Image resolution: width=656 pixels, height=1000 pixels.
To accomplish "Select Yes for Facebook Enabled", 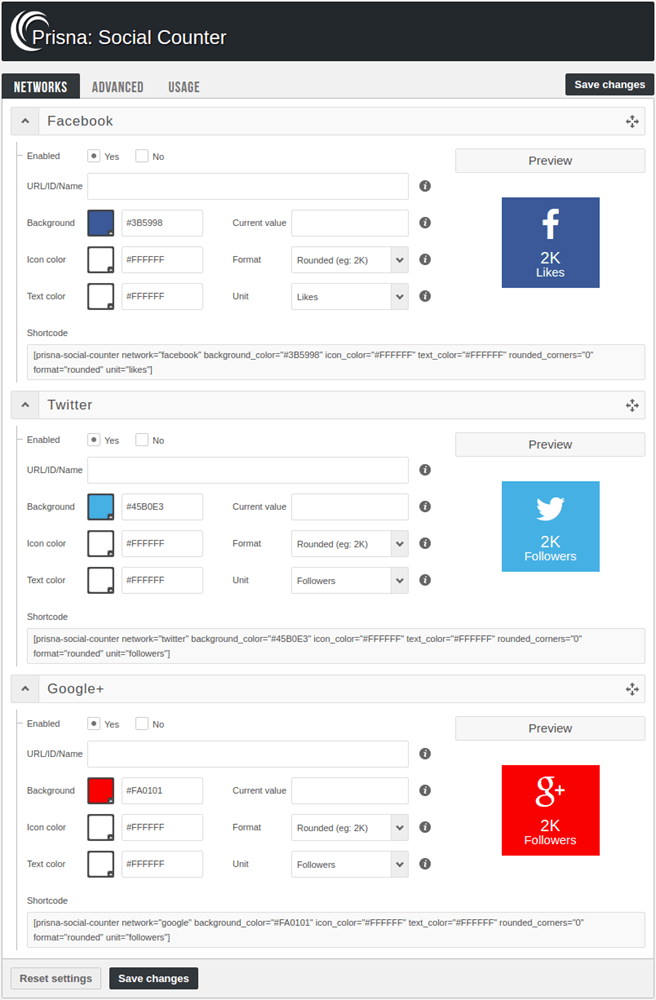I will (x=94, y=156).
